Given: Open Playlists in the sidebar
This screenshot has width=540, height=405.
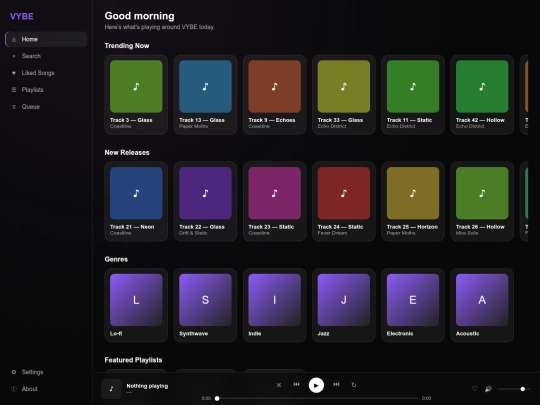Looking at the screenshot, I should pos(46,90).
